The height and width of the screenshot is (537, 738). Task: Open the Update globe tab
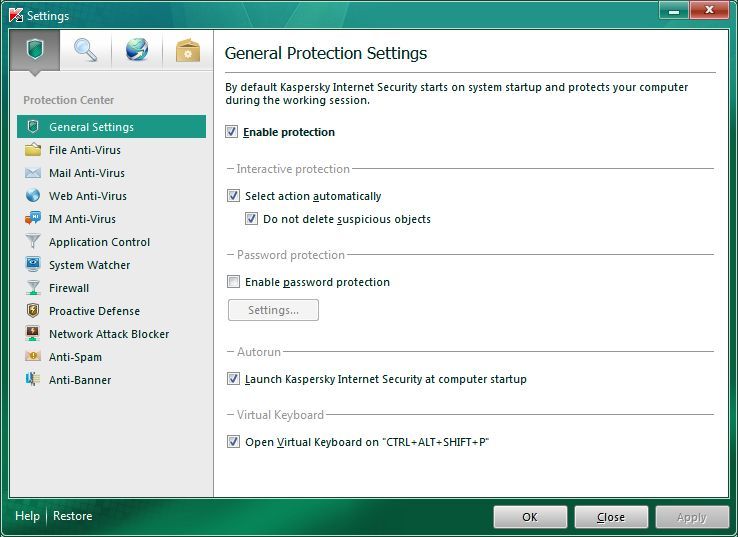point(137,50)
